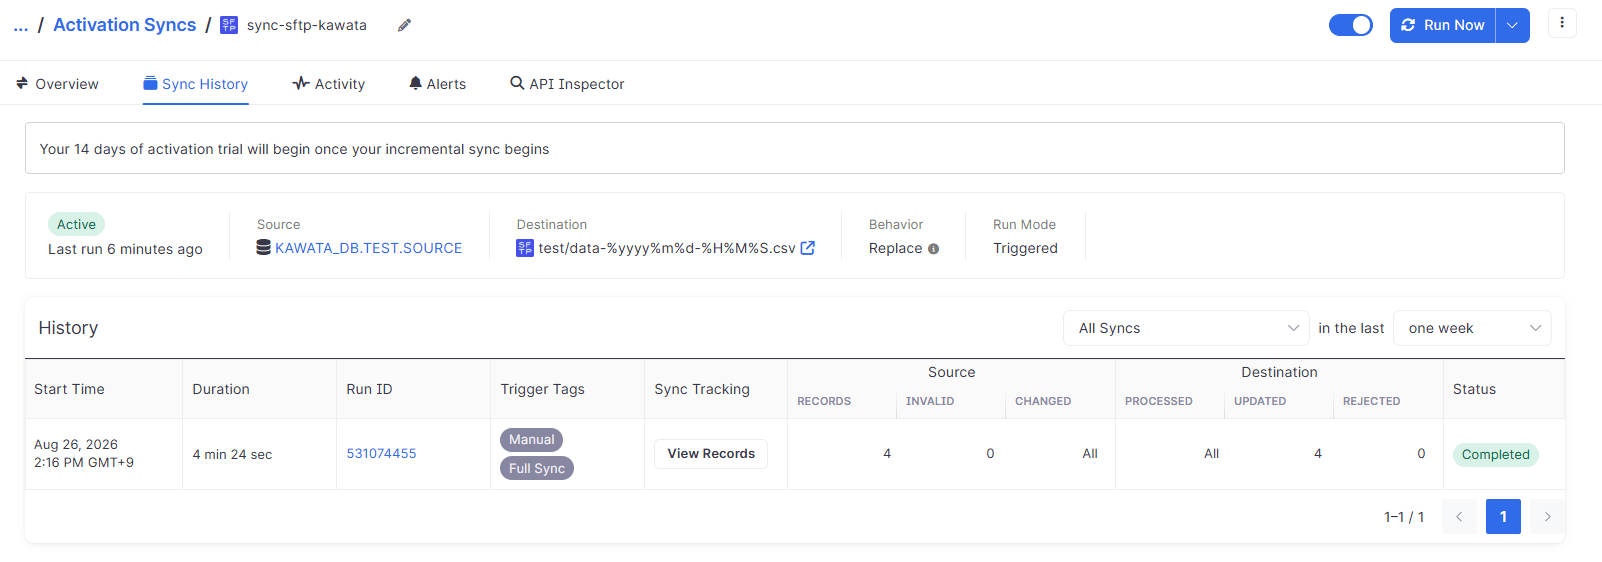Go to the previous page arrow
Image resolution: width=1602 pixels, height=562 pixels.
click(1459, 516)
